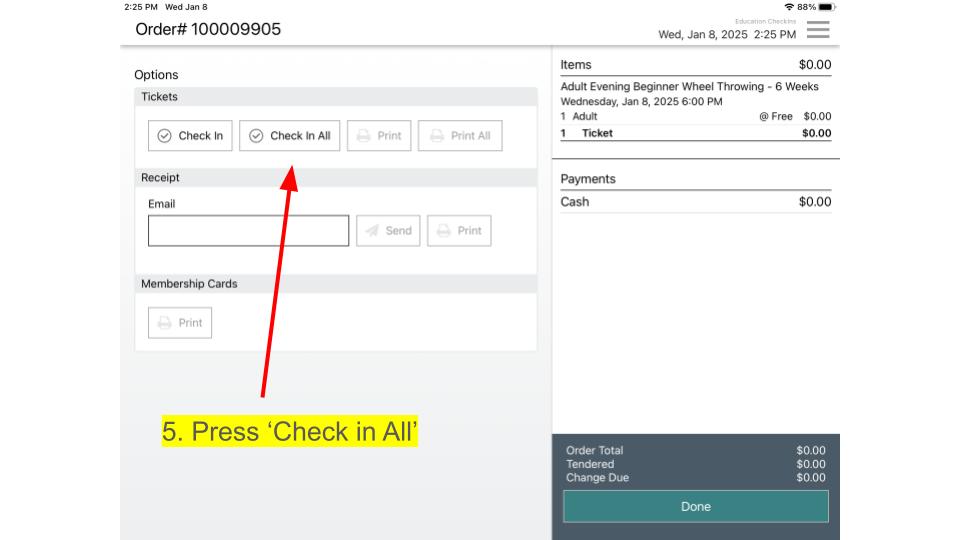Open the hamburger menu icon
The height and width of the screenshot is (540, 960).
point(817,30)
